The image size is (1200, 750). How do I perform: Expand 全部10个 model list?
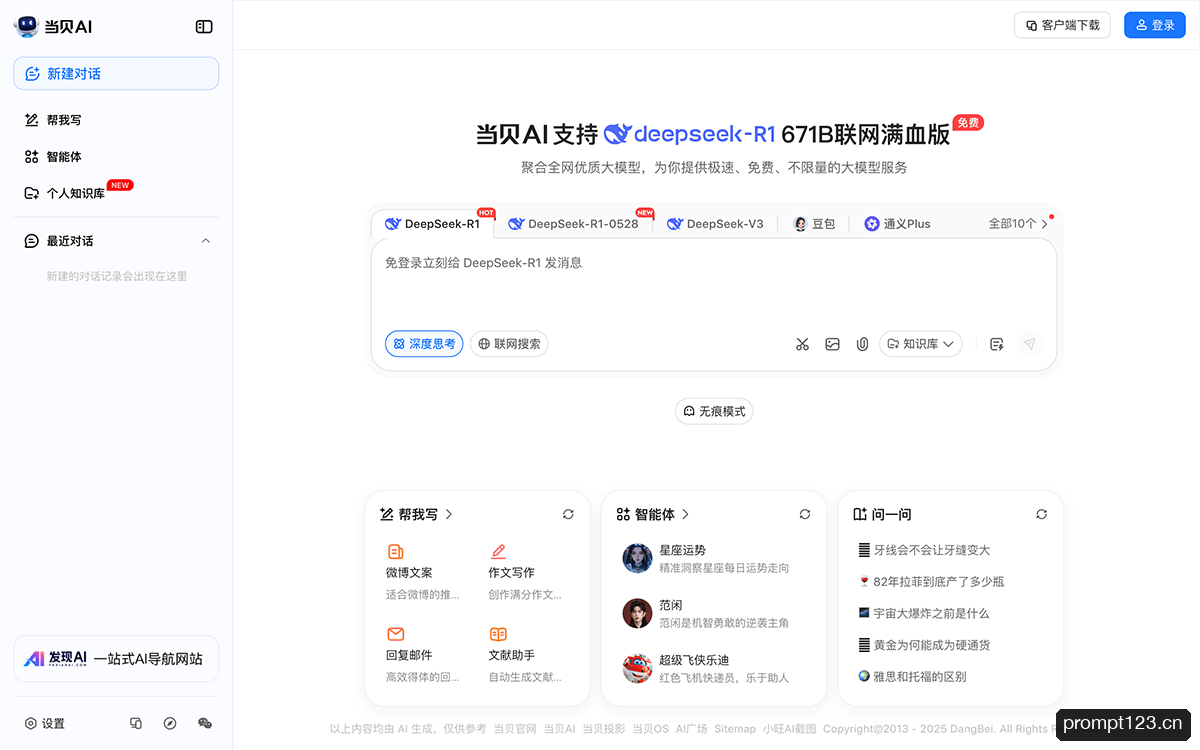pyautogui.click(x=1018, y=224)
